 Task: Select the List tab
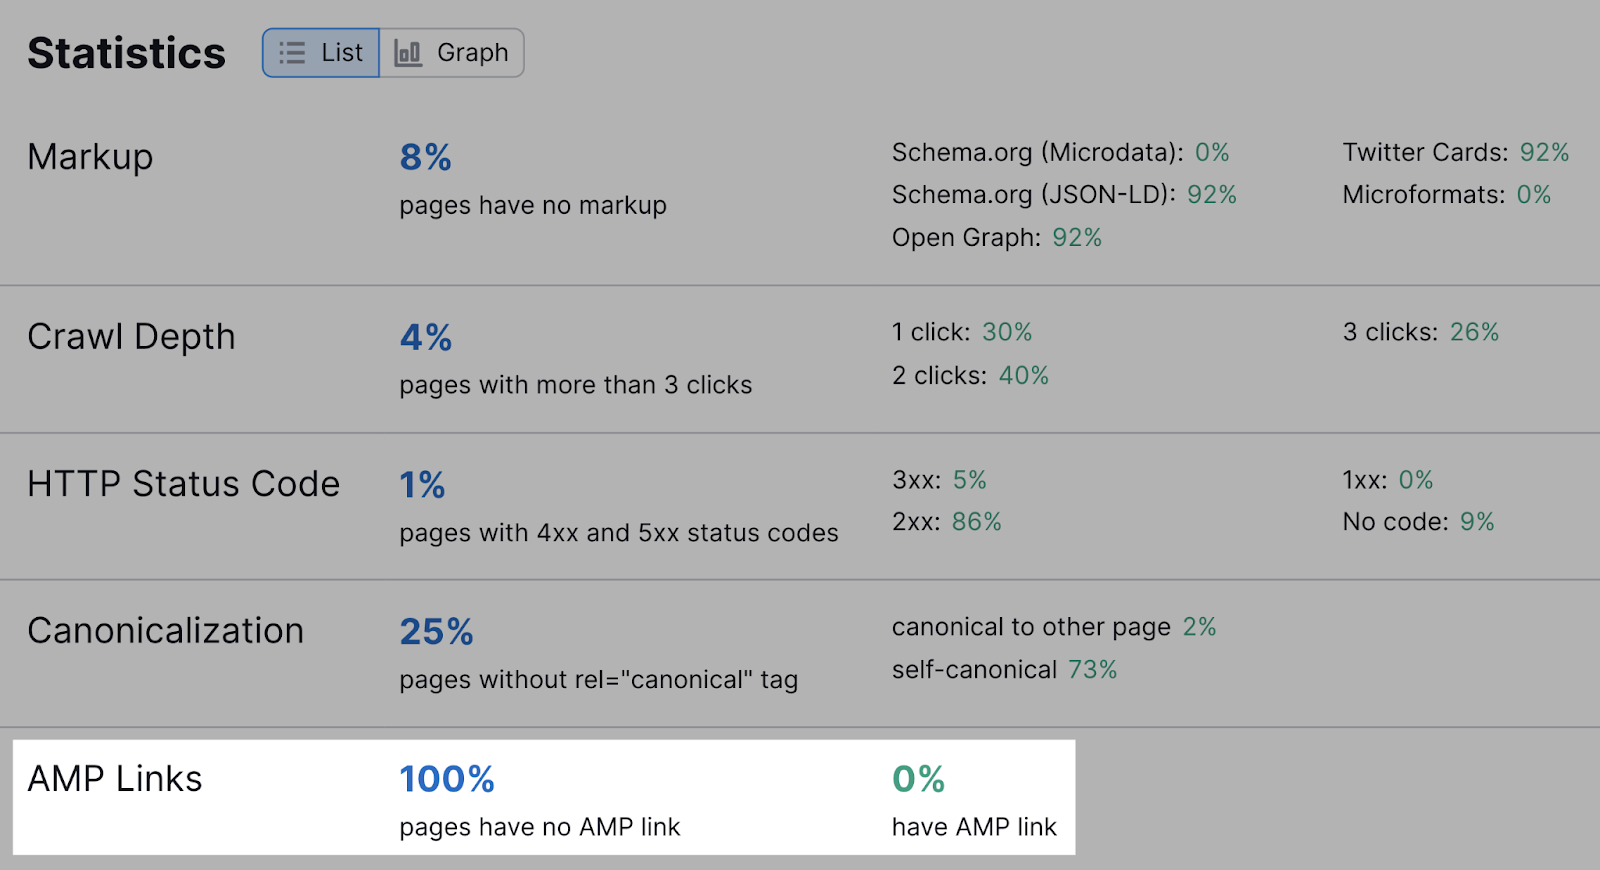point(320,53)
